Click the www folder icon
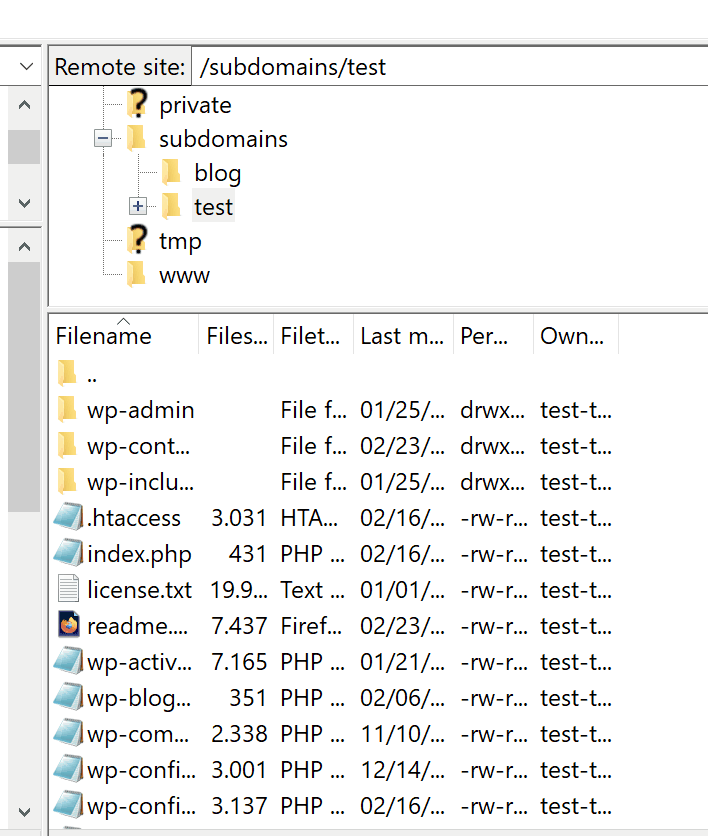Image resolution: width=708 pixels, height=836 pixels. pos(136,274)
